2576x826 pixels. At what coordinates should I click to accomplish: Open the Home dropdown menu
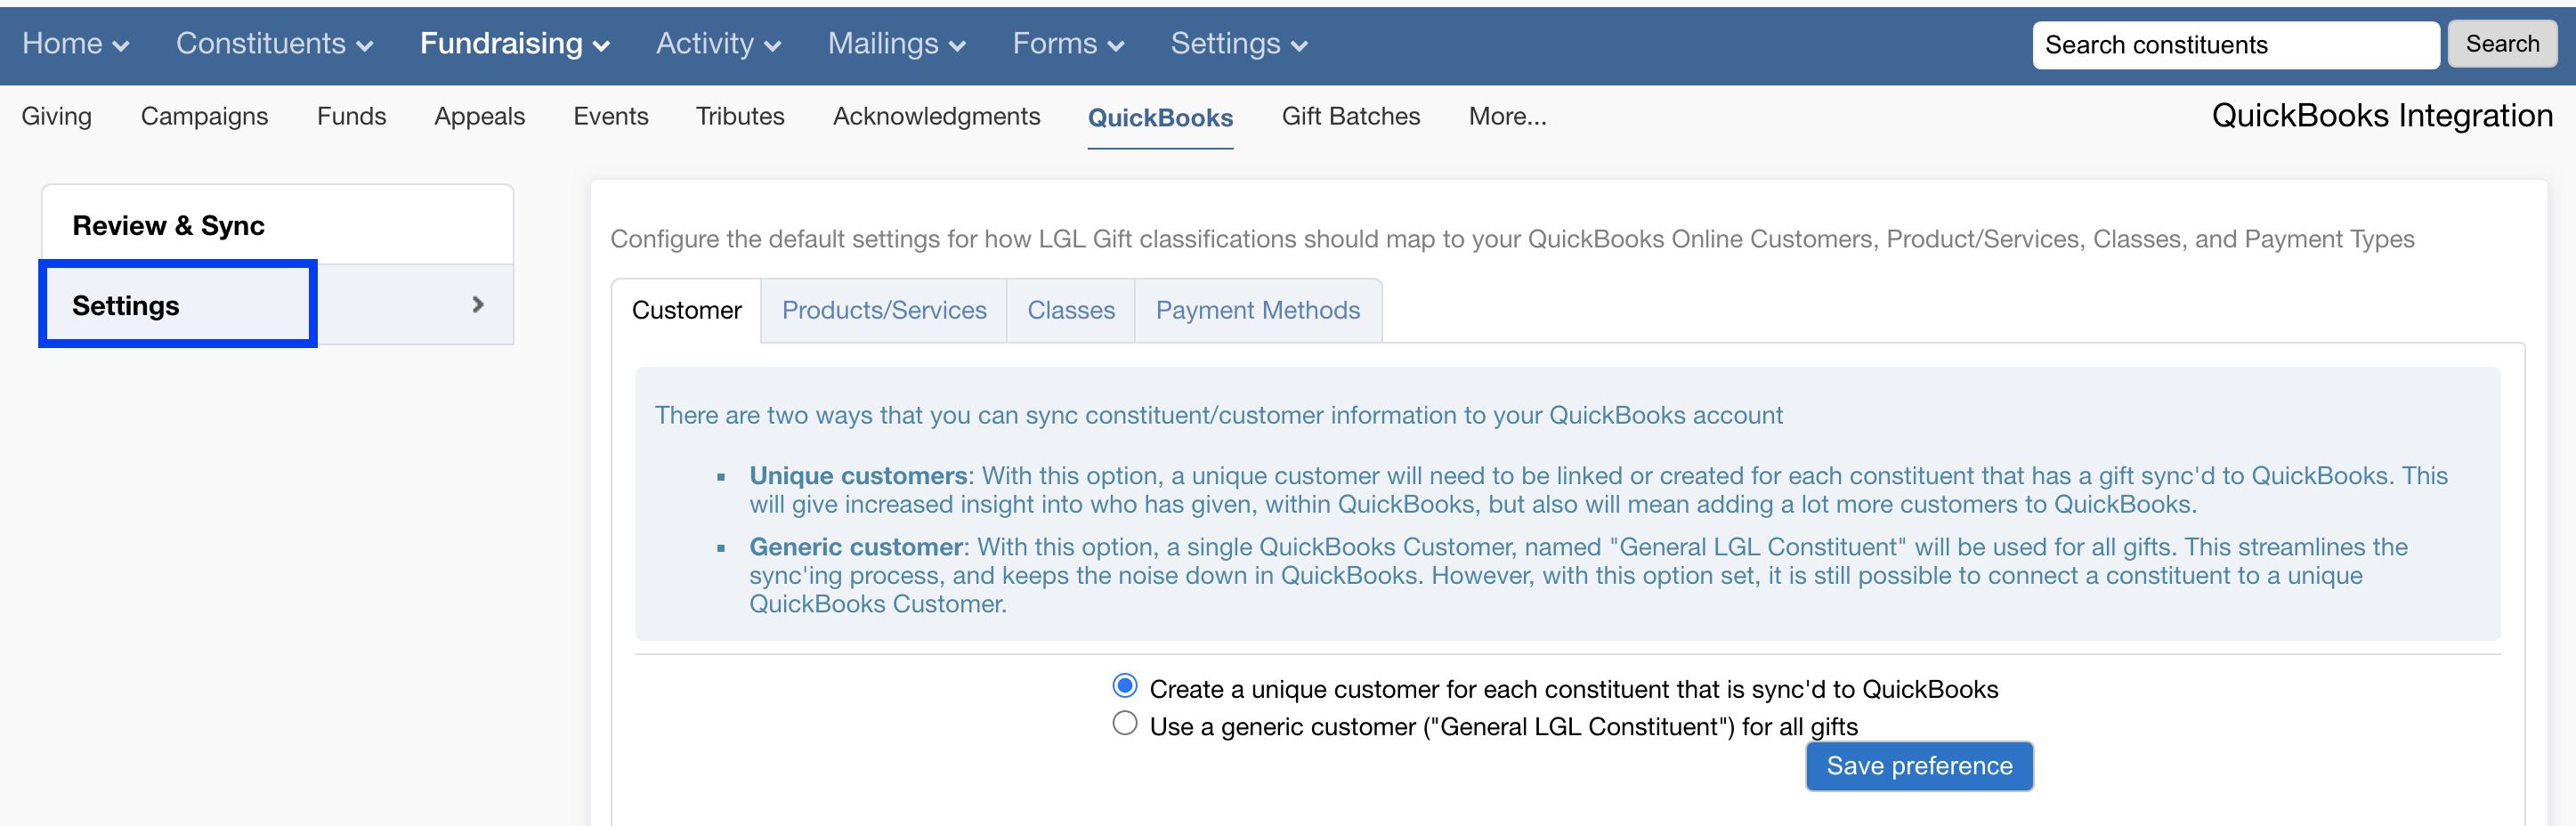click(x=75, y=44)
